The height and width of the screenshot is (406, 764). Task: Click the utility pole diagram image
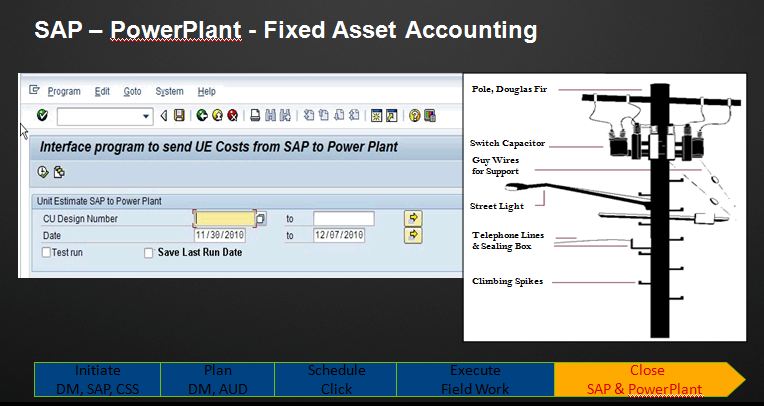coord(605,207)
